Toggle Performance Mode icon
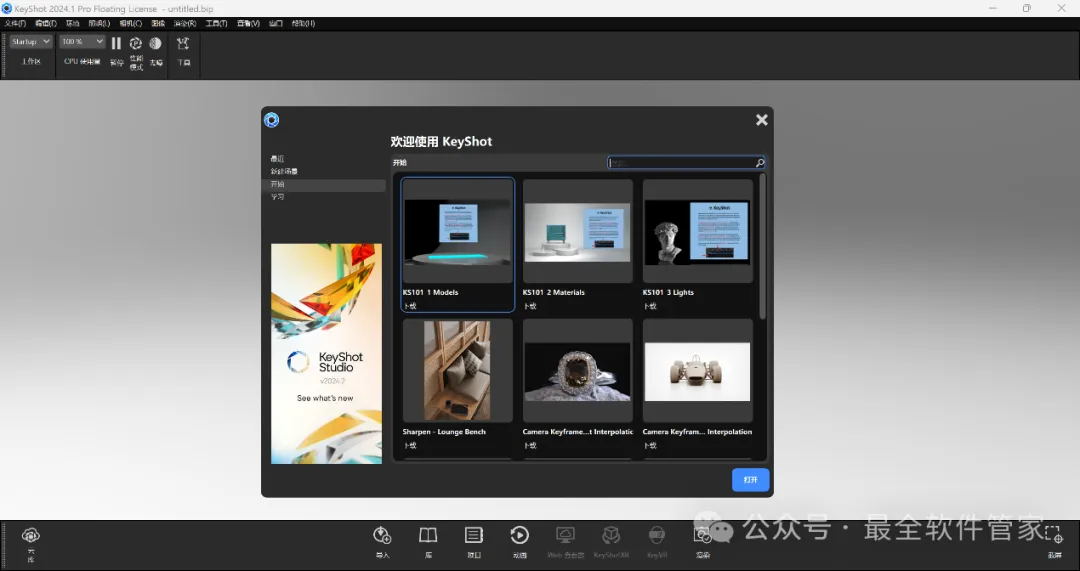Image resolution: width=1080 pixels, height=571 pixels. (136, 43)
